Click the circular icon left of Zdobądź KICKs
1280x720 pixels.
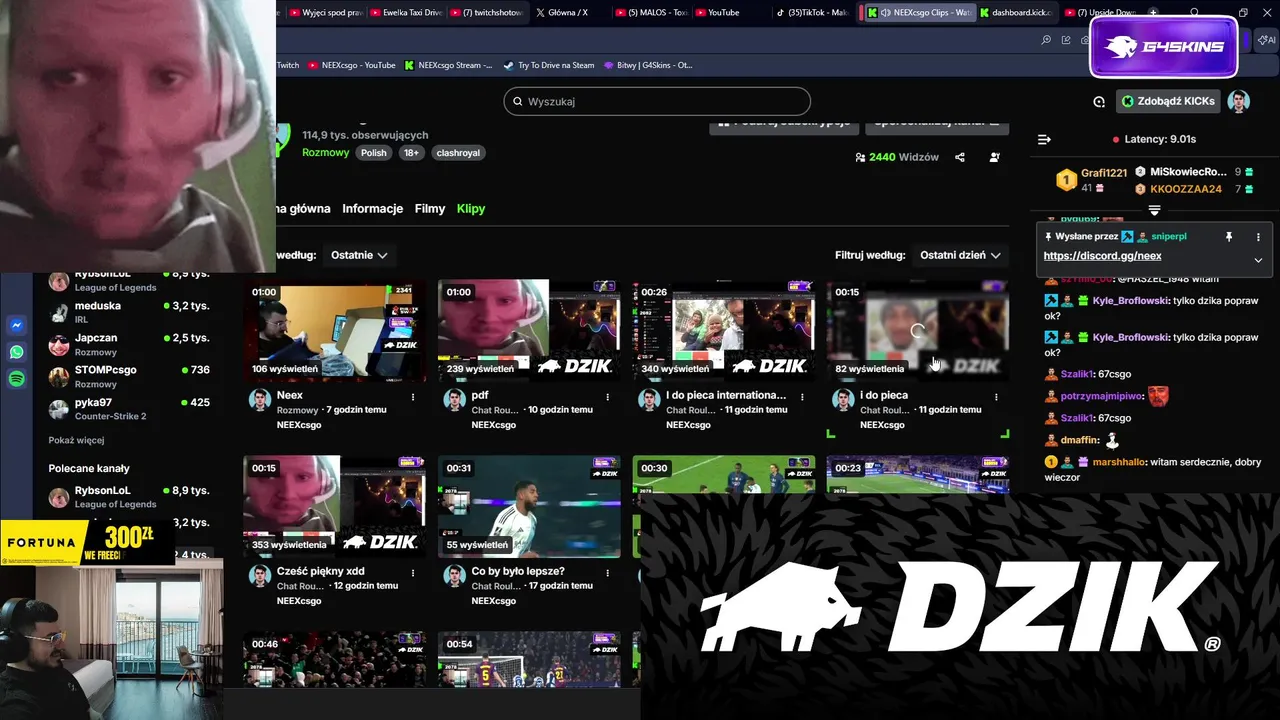[x=1099, y=101]
